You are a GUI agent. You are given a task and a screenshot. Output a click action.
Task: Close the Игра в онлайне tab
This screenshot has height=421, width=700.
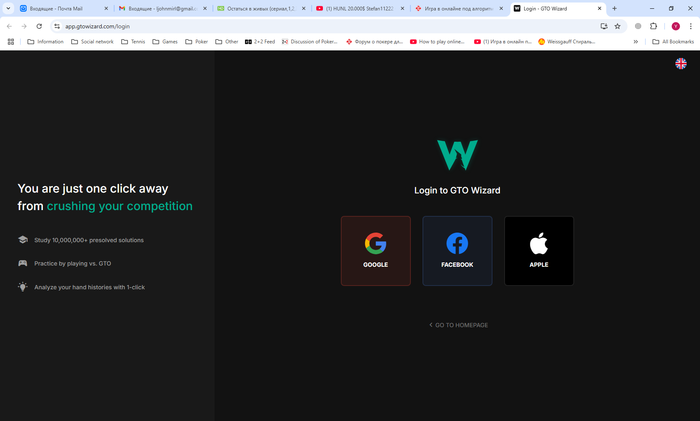pyautogui.click(x=501, y=8)
